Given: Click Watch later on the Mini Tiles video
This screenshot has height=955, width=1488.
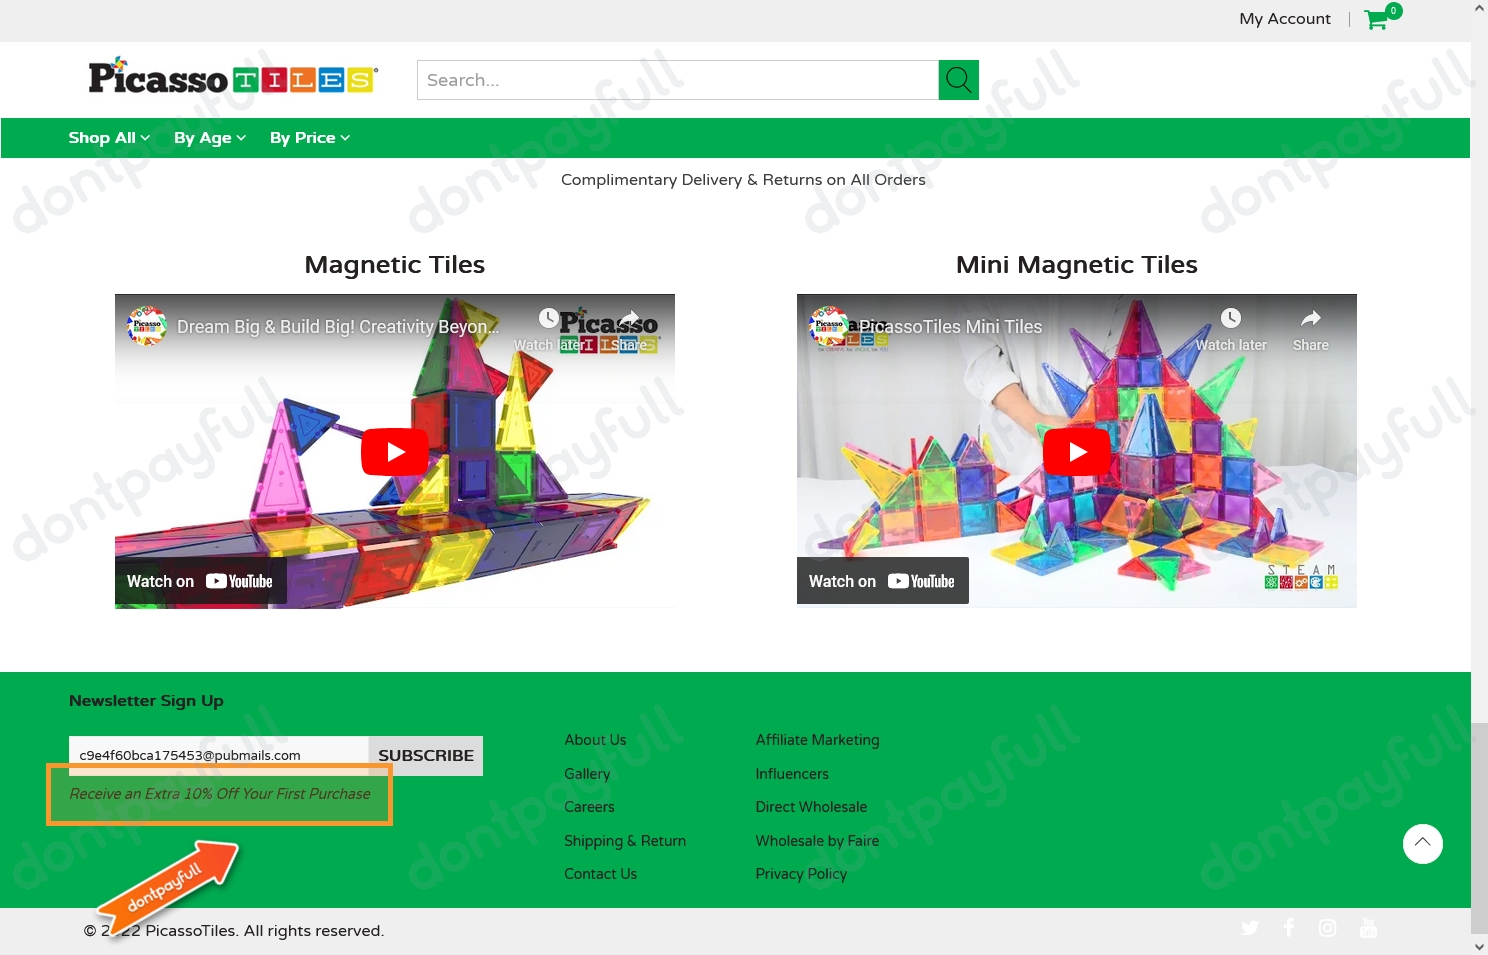Looking at the screenshot, I should pyautogui.click(x=1230, y=326).
